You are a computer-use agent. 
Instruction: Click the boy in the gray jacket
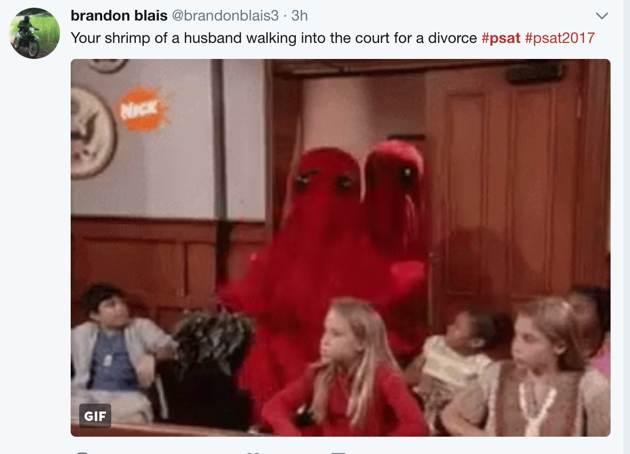119,354
